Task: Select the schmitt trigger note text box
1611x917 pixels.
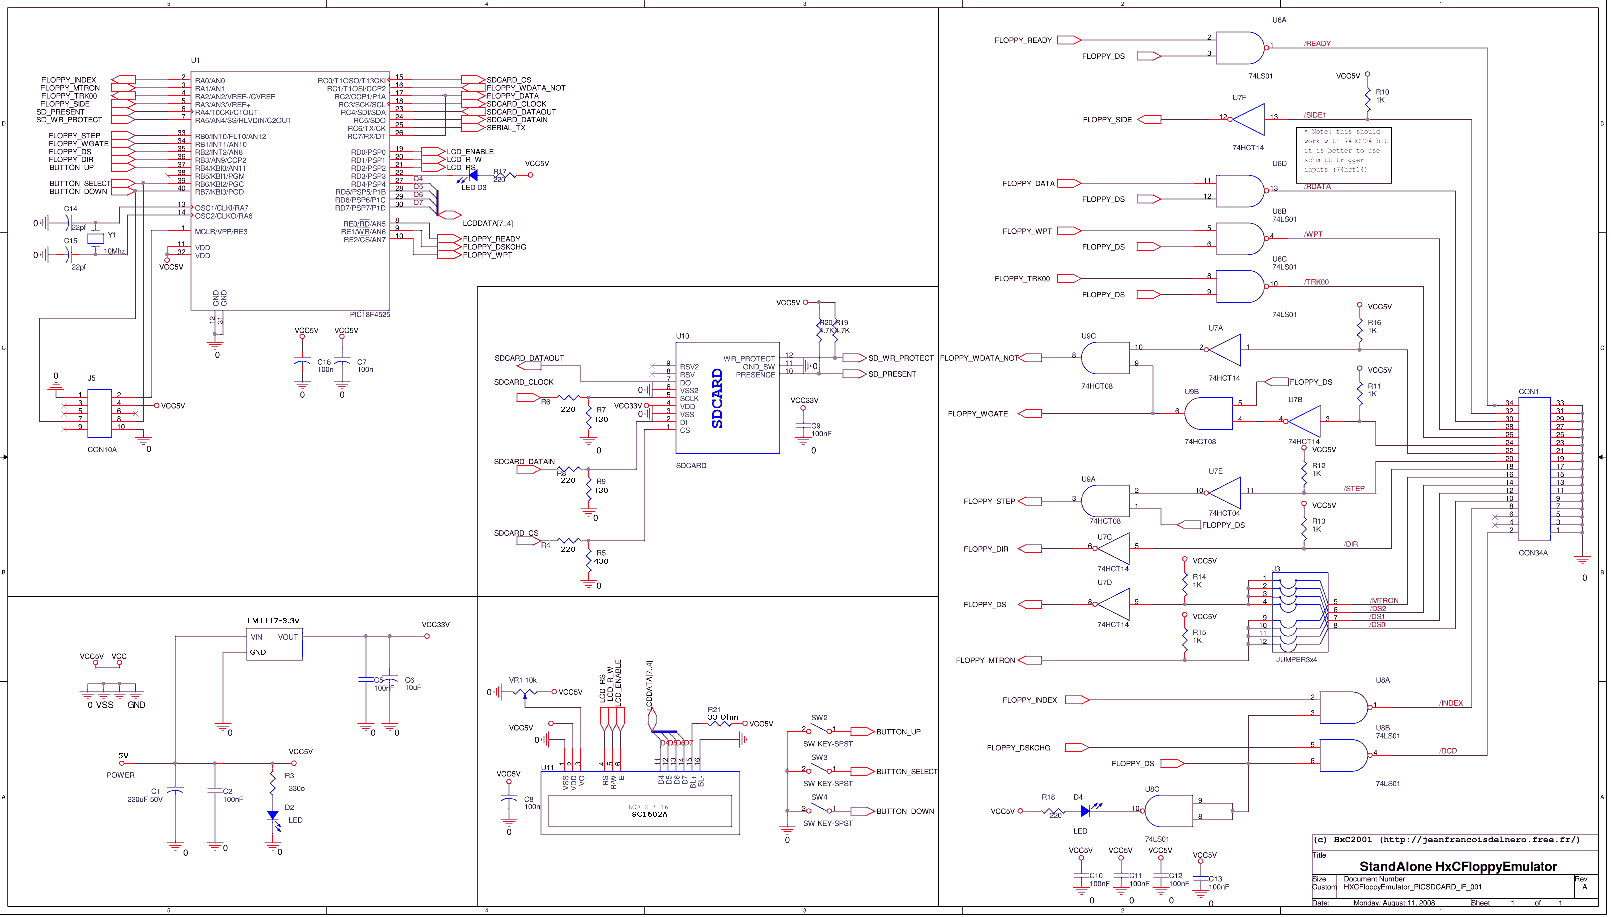Action: click(x=1343, y=152)
